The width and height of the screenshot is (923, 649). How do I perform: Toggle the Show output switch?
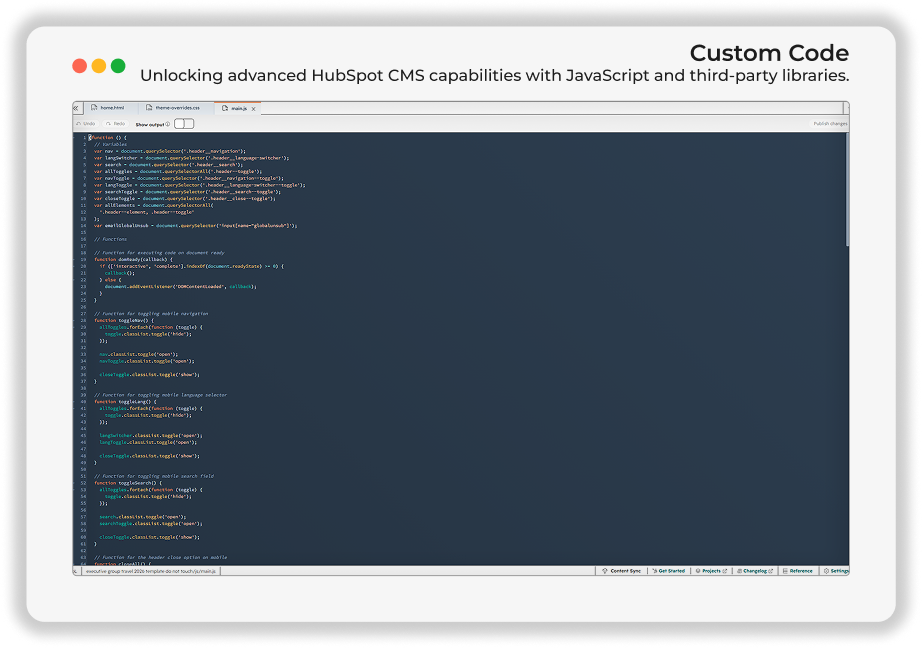click(184, 124)
